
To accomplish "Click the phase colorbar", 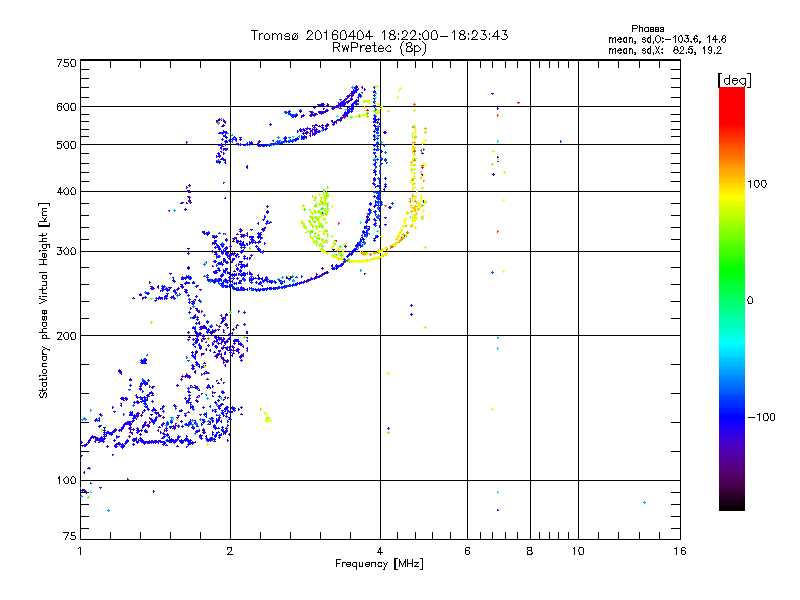I will 732,298.
